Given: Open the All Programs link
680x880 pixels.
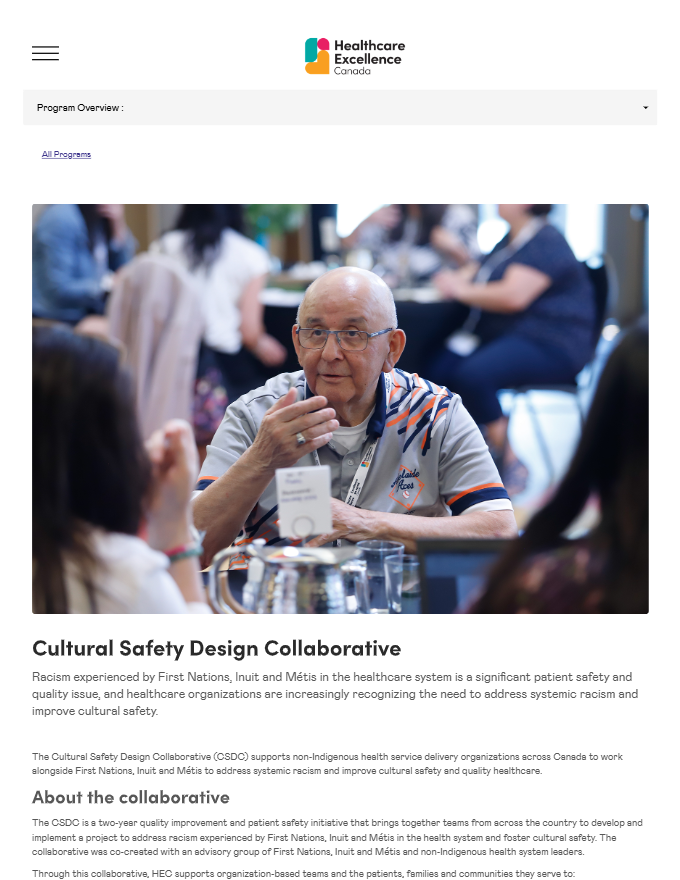Looking at the screenshot, I should click(x=66, y=154).
